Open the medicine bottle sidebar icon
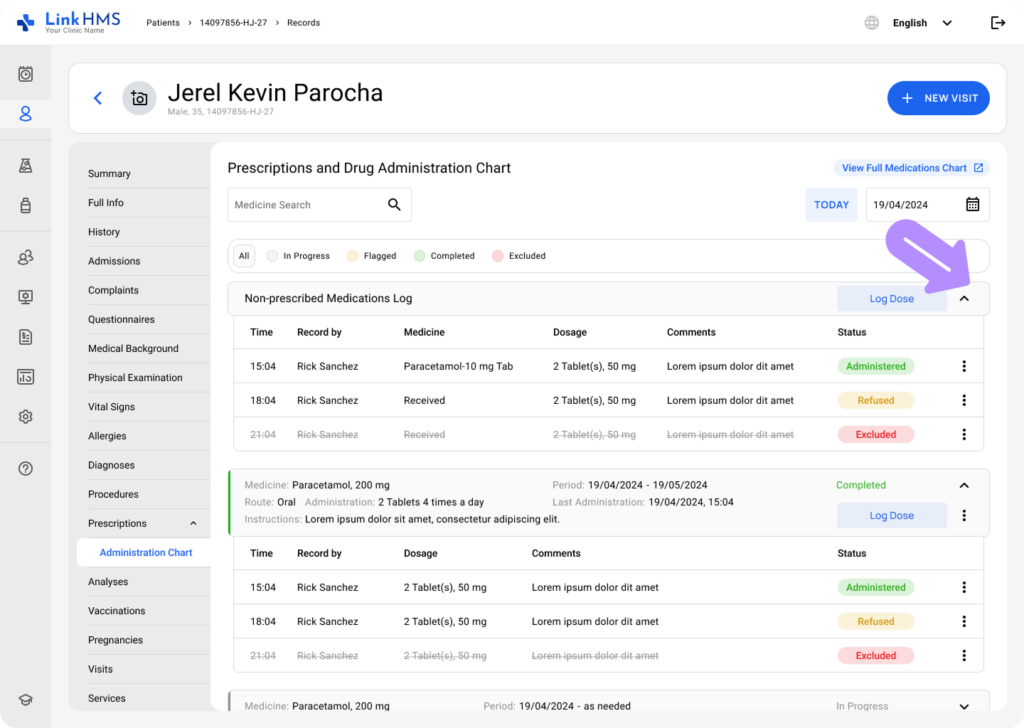The width and height of the screenshot is (1024, 728). pos(26,205)
